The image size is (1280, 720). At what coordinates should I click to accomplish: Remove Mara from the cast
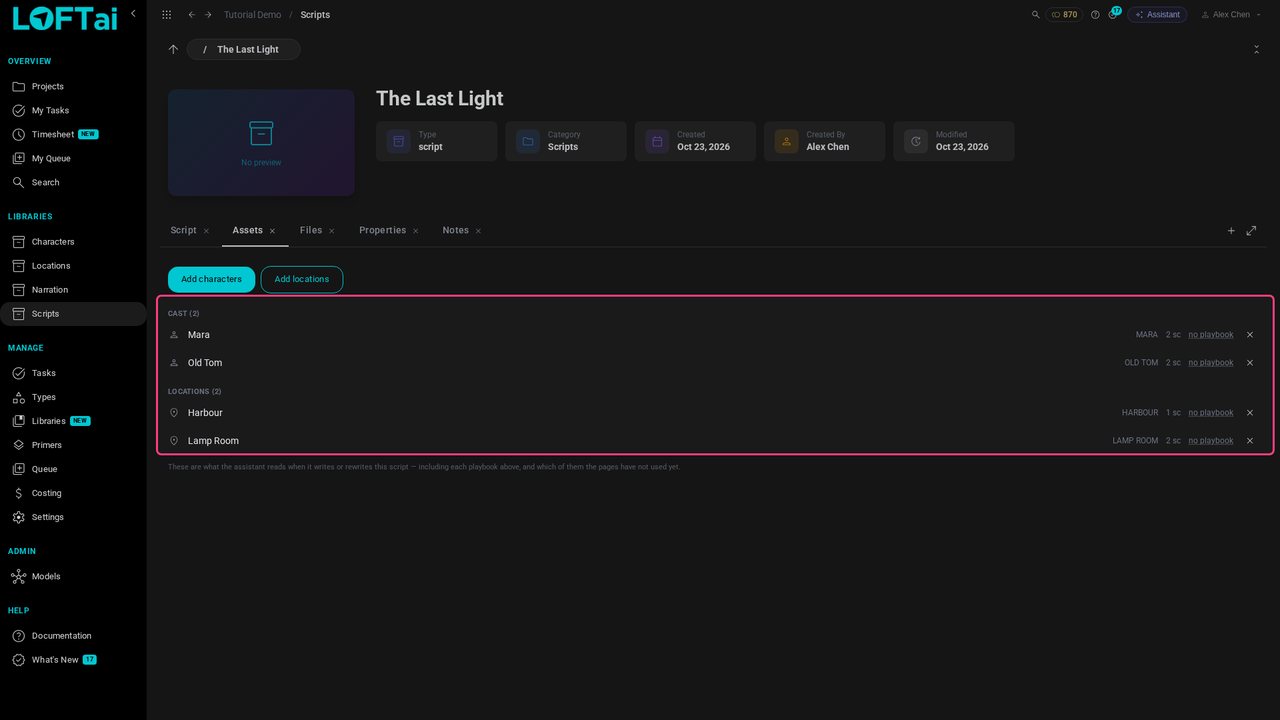(x=1249, y=335)
